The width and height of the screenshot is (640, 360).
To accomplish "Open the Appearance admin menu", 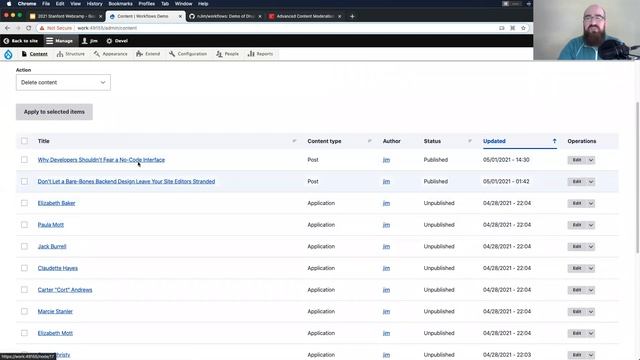I will (111, 54).
